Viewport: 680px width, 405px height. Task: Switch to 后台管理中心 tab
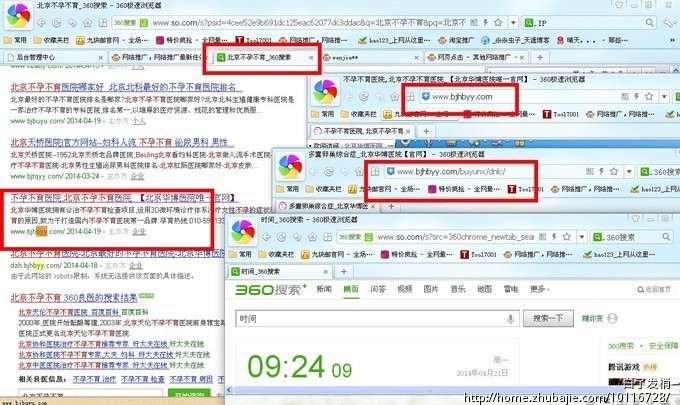tap(36, 57)
